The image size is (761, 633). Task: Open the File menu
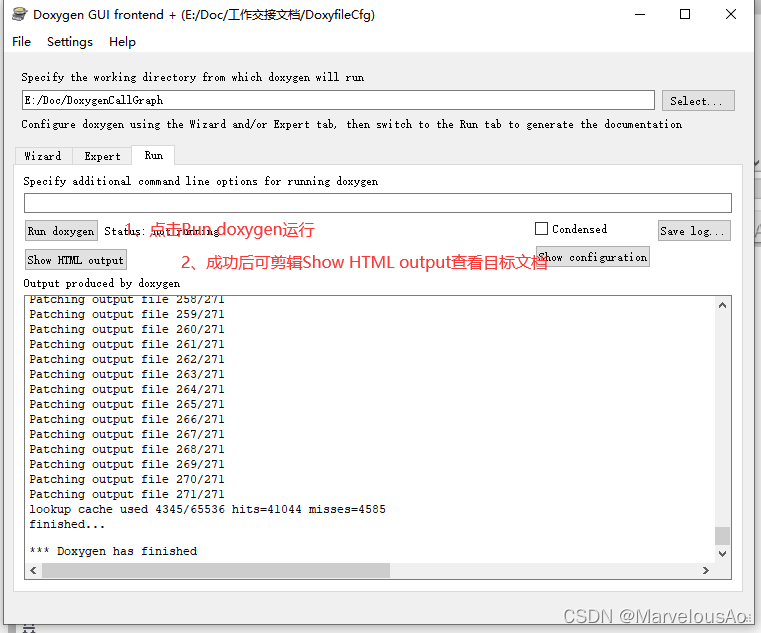point(21,42)
